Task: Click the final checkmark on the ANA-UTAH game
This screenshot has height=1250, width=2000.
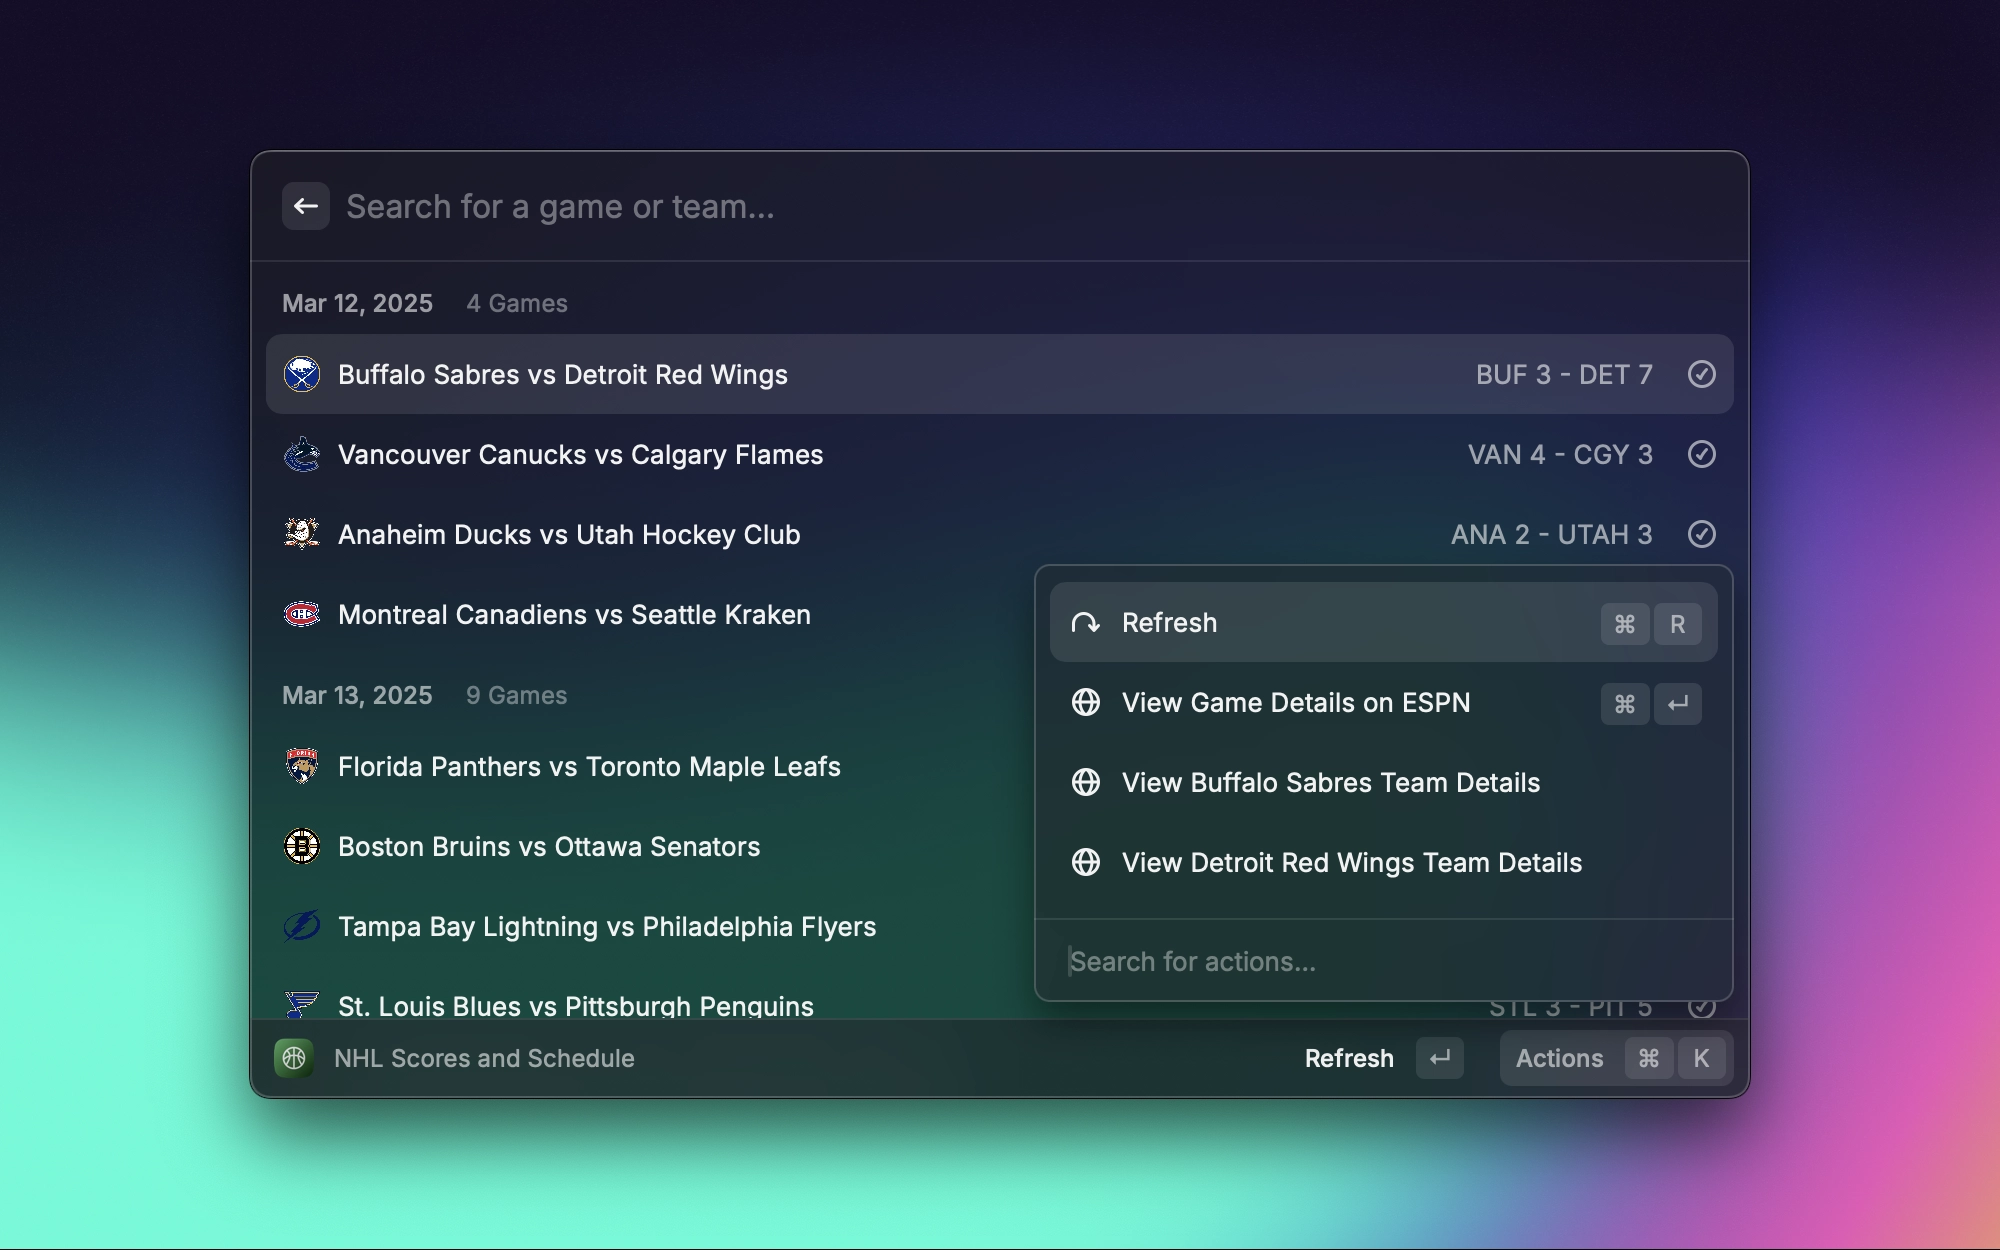Action: pyautogui.click(x=1701, y=534)
